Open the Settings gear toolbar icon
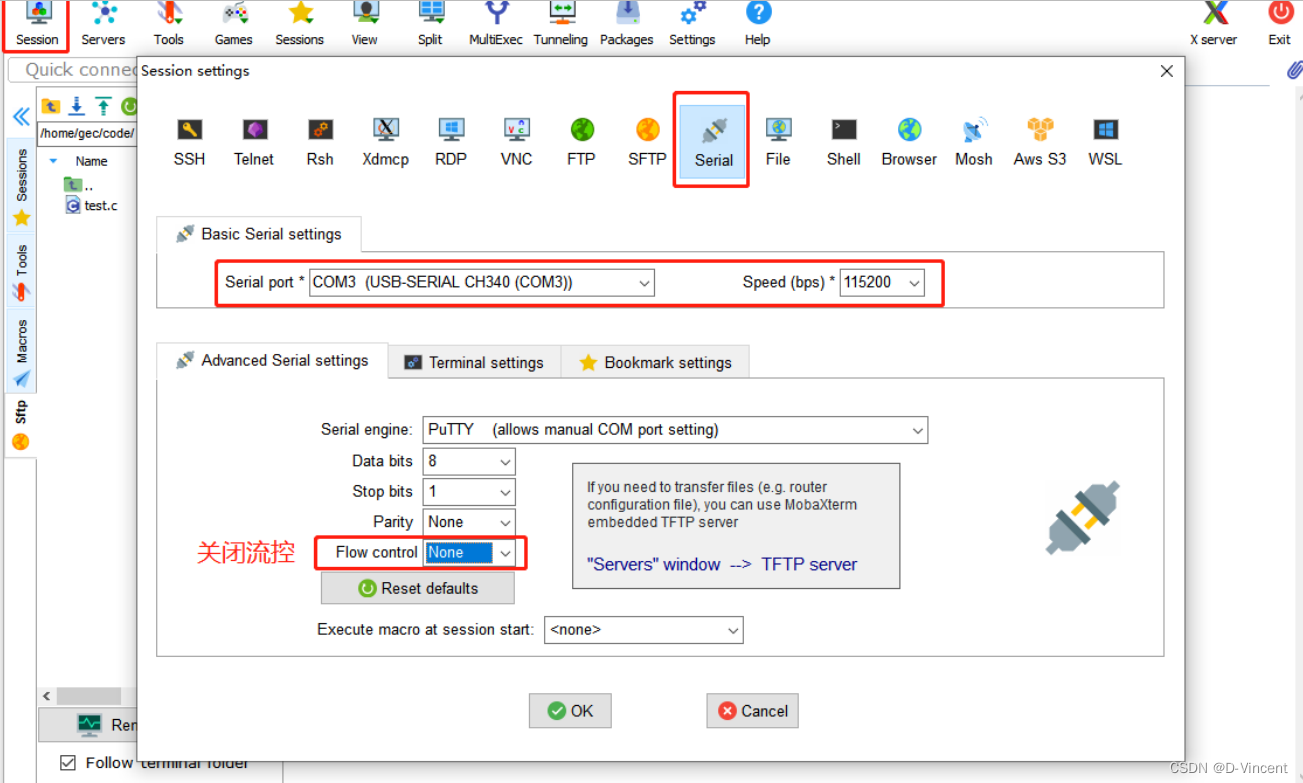This screenshot has height=783, width=1303. point(692,25)
